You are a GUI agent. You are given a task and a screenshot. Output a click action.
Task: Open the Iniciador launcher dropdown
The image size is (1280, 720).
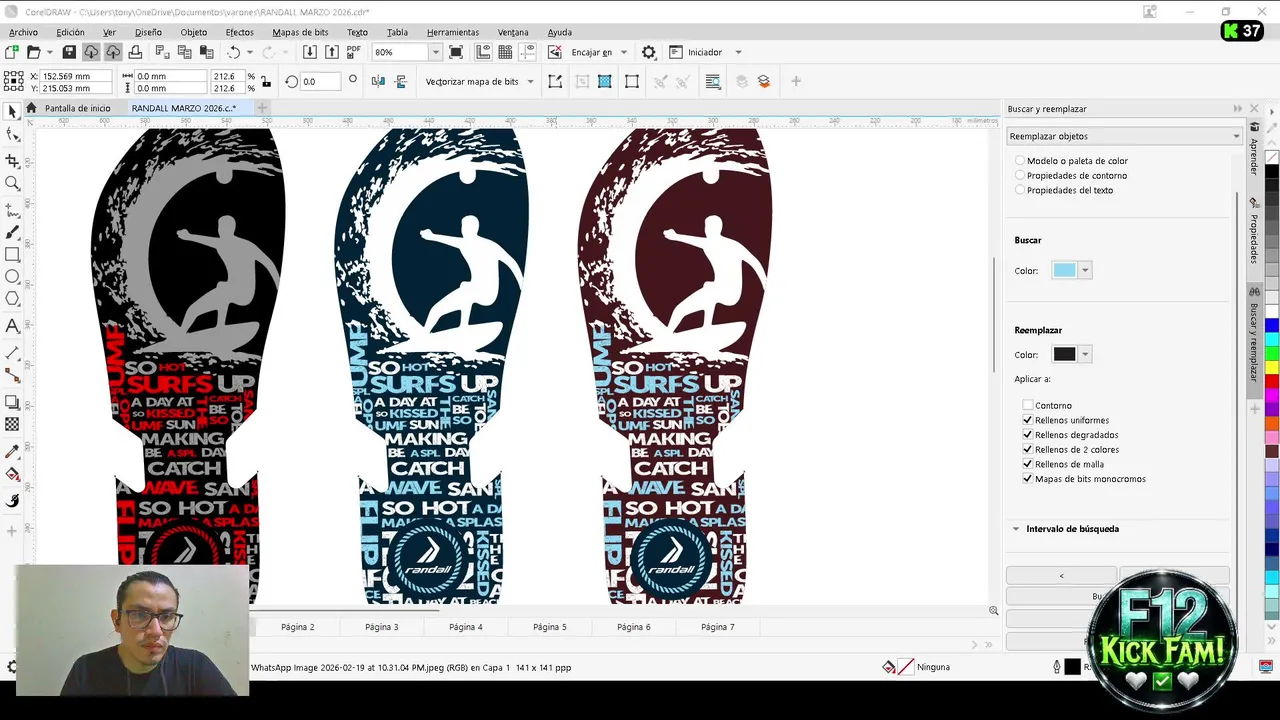click(x=738, y=52)
